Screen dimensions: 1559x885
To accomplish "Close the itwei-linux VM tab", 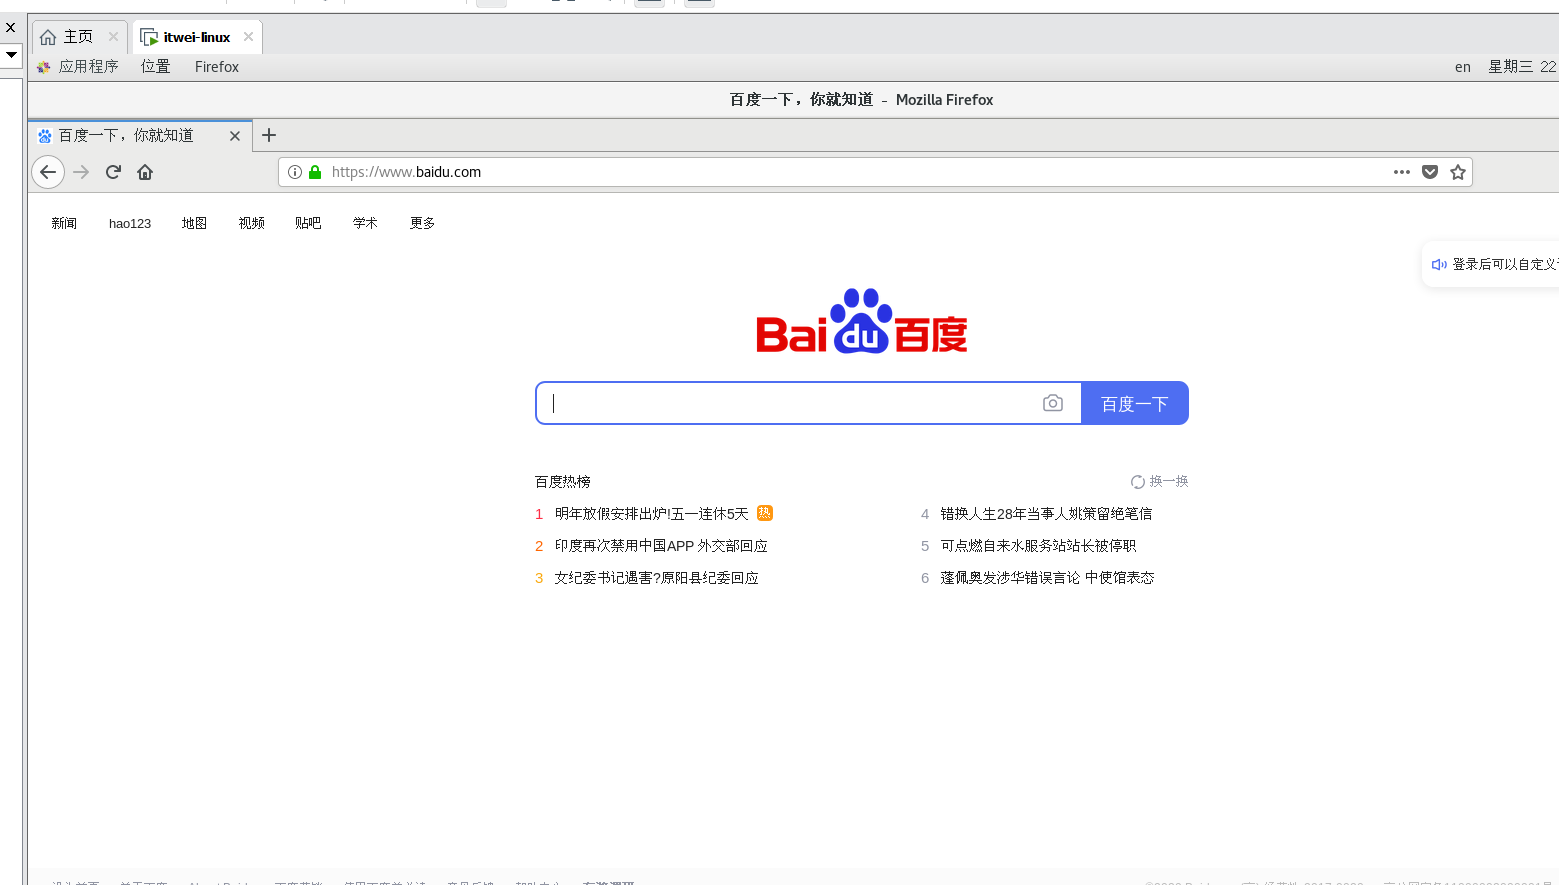I will pos(248,36).
